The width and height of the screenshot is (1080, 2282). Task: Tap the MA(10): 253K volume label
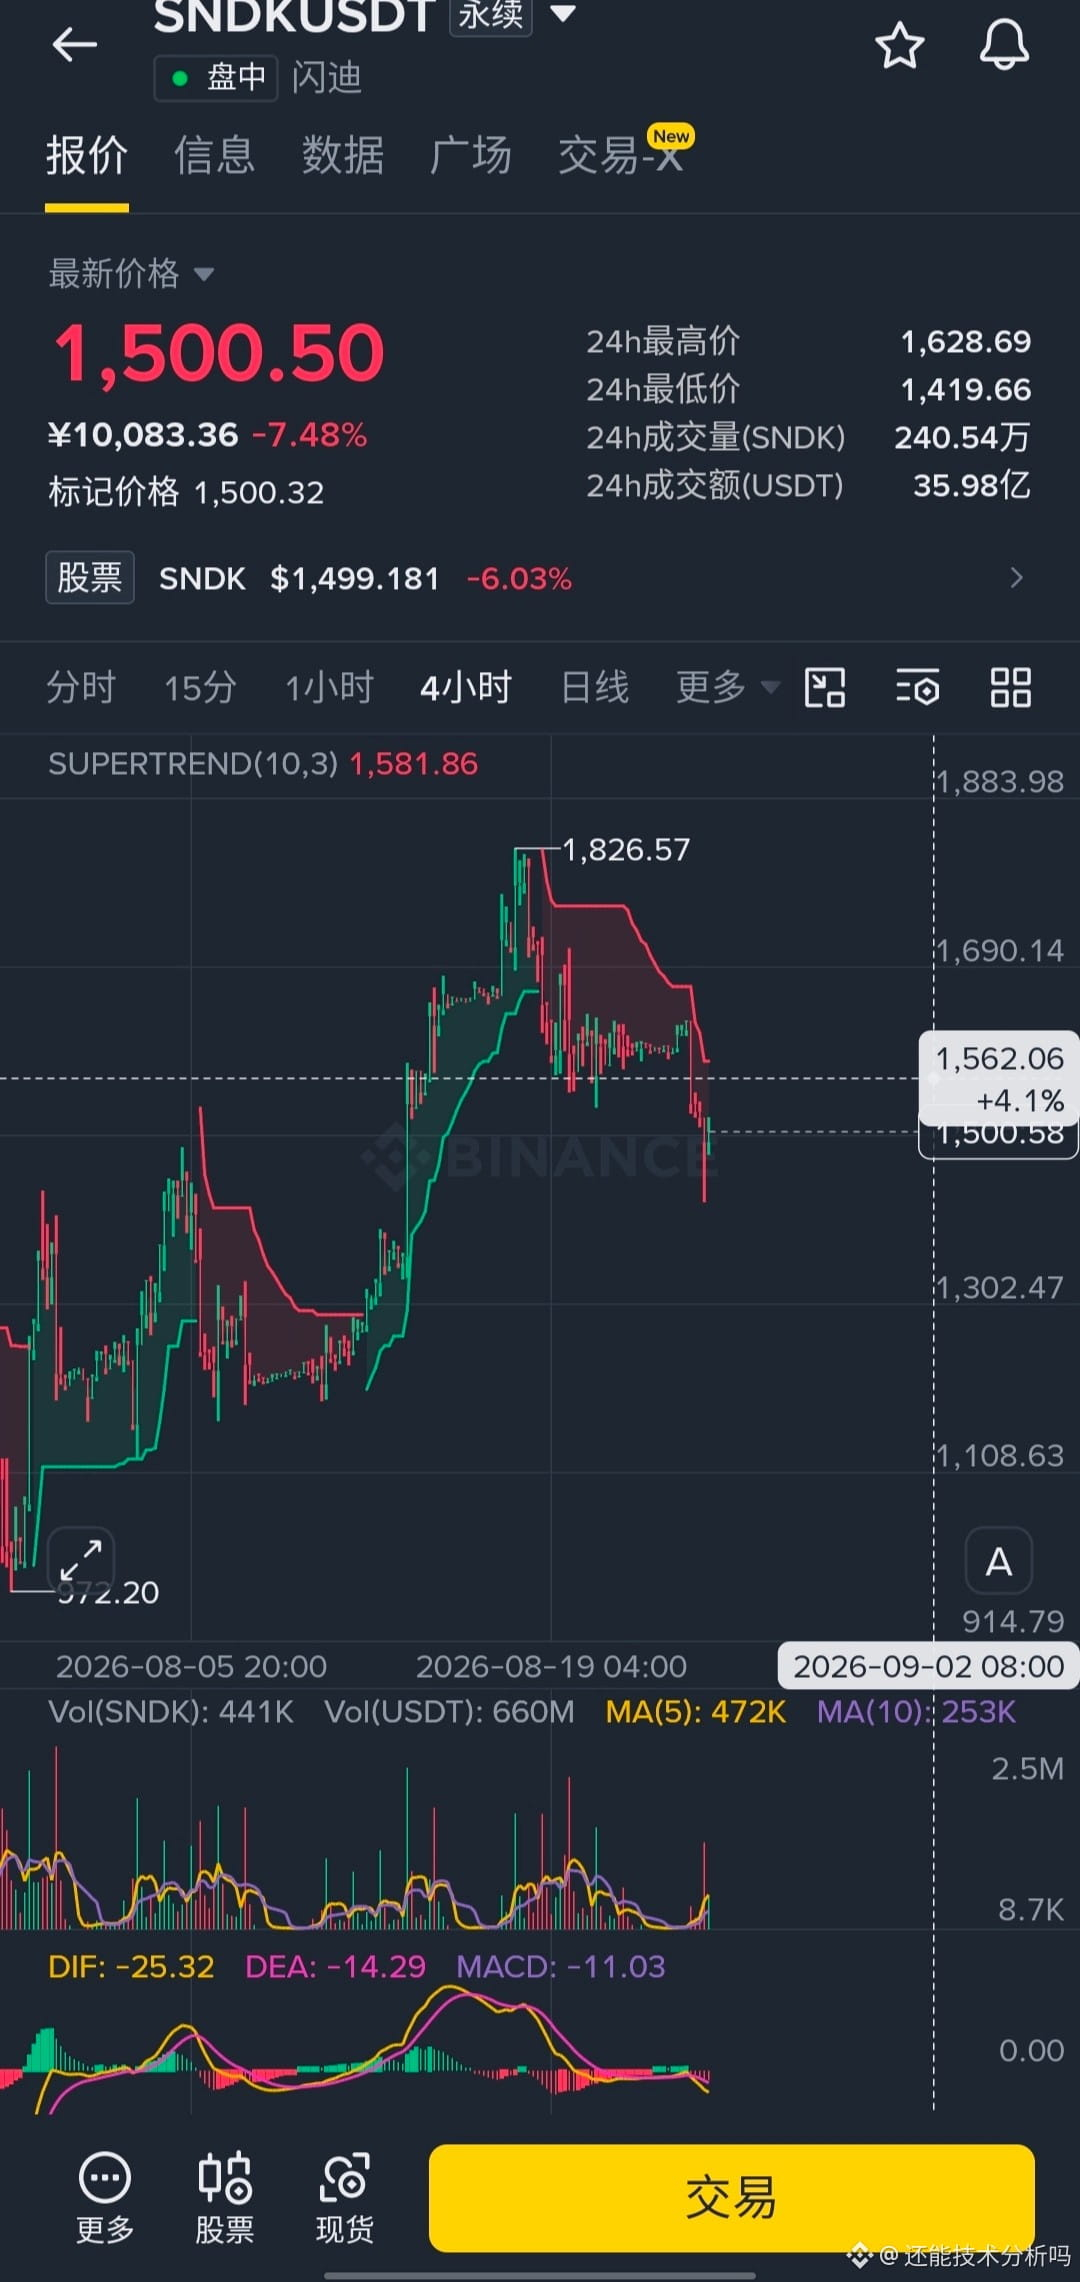coord(916,1712)
